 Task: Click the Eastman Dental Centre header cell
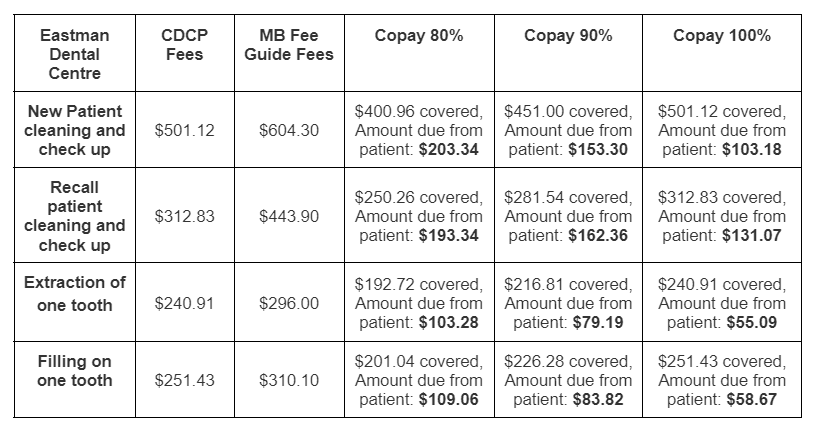pyautogui.click(x=75, y=54)
